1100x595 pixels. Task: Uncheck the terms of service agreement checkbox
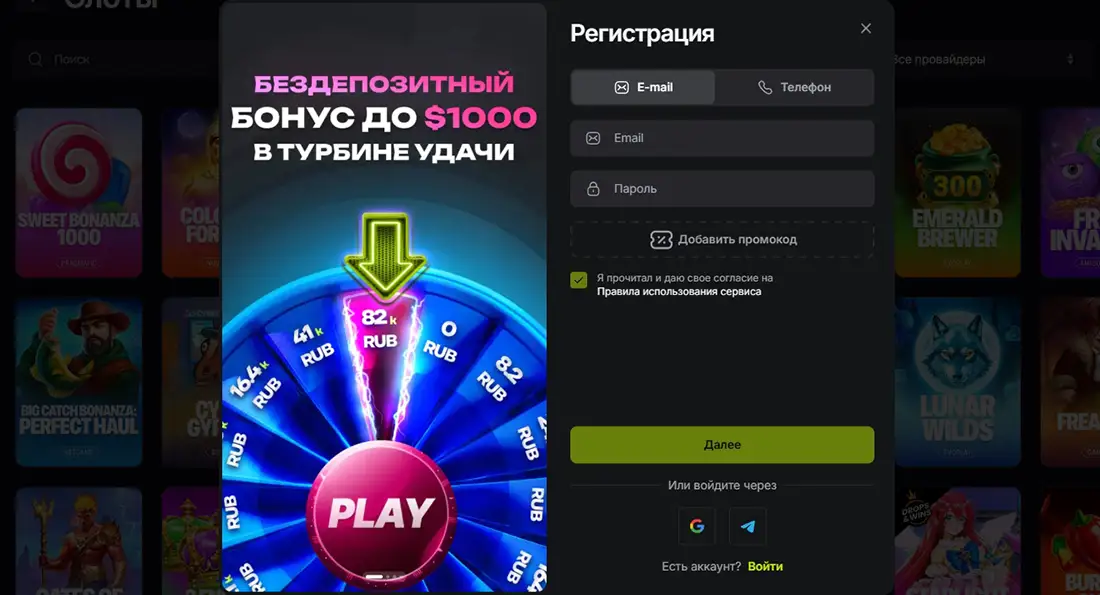click(x=579, y=281)
